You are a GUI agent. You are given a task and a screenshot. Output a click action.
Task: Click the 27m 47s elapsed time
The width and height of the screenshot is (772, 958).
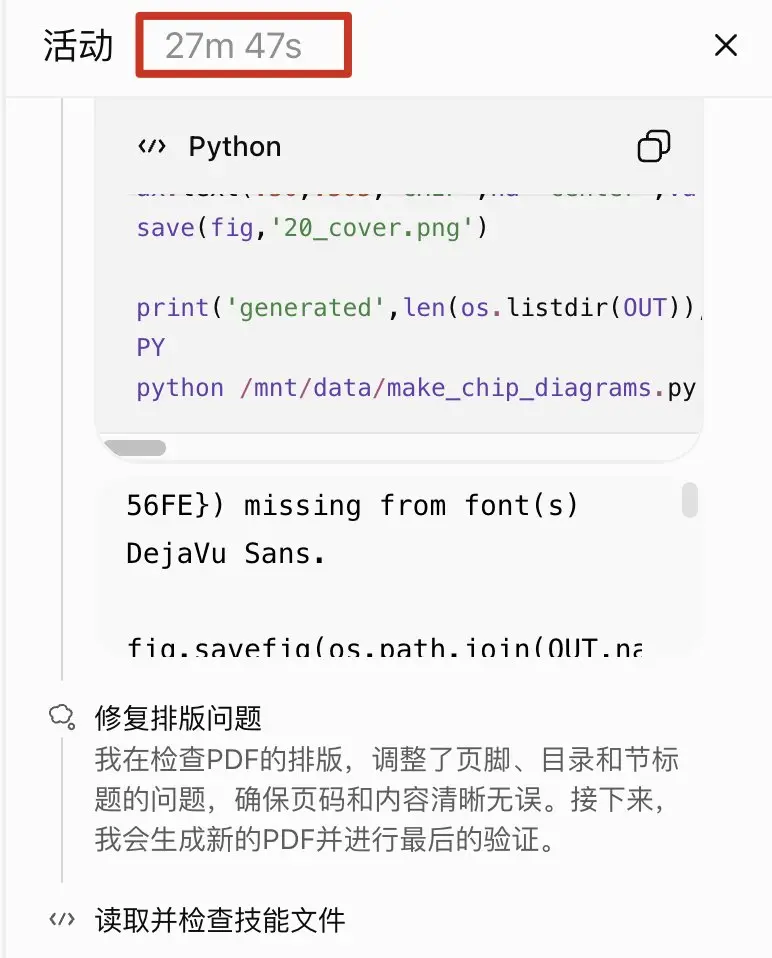click(233, 46)
